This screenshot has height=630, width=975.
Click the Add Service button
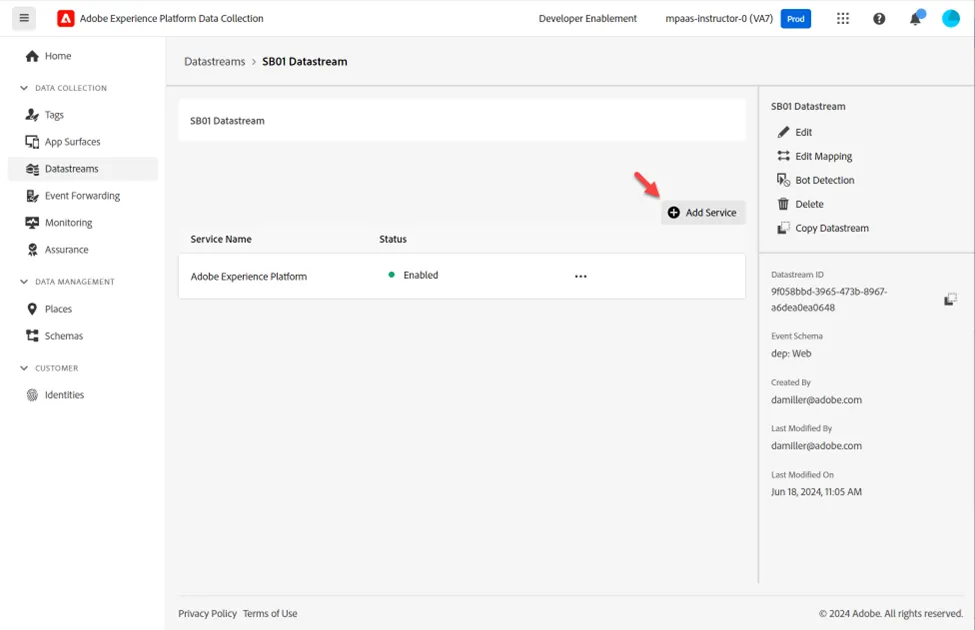click(703, 213)
